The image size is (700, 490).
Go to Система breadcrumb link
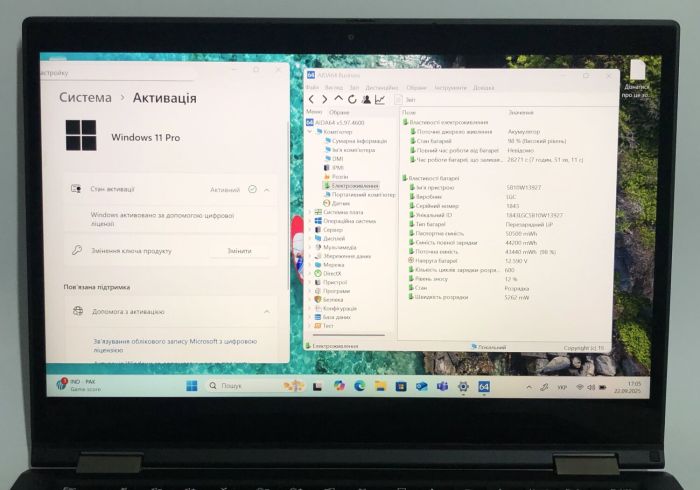pyautogui.click(x=85, y=98)
